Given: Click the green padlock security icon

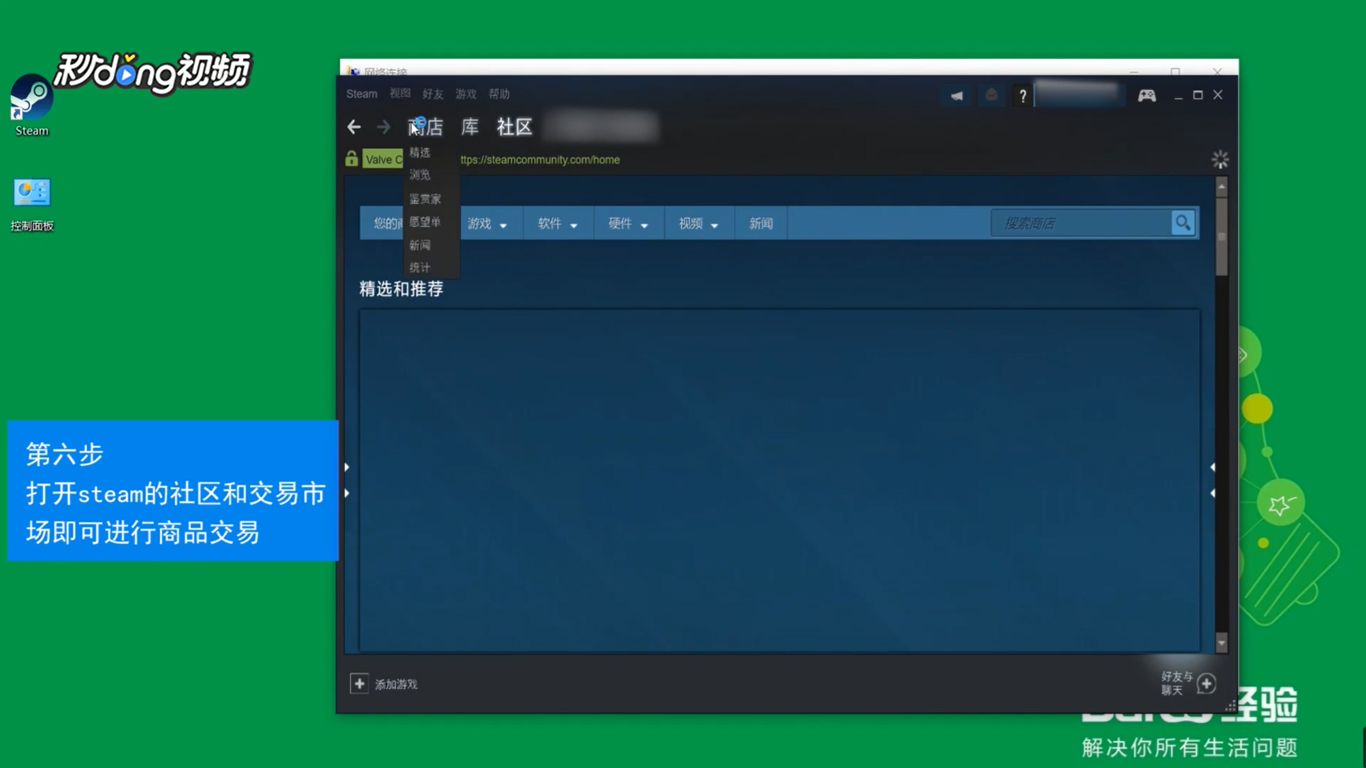Looking at the screenshot, I should point(351,159).
